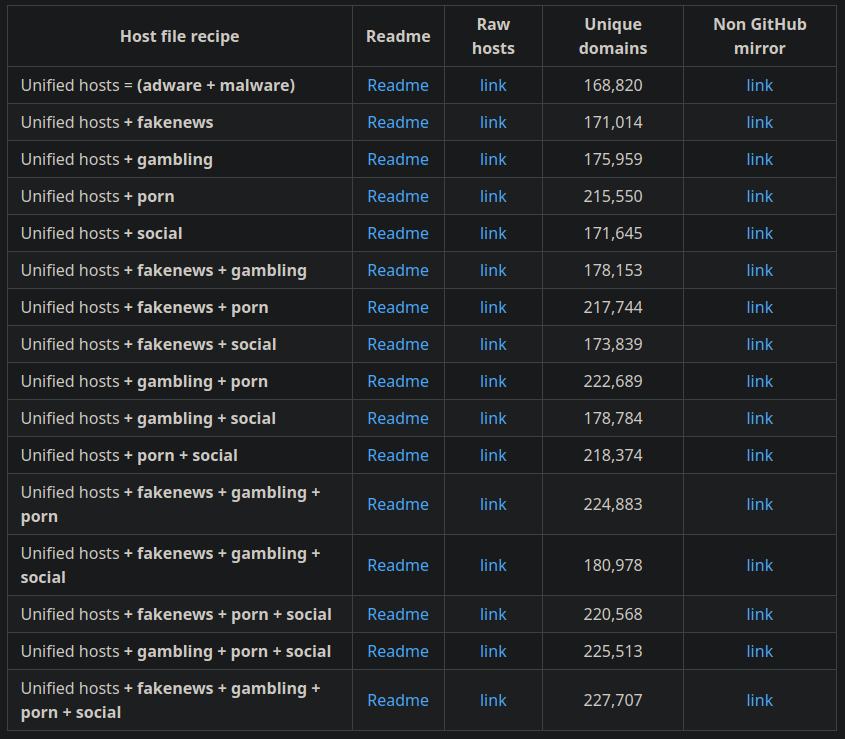Click Raw hosts link for fakenews + social

coord(493,344)
